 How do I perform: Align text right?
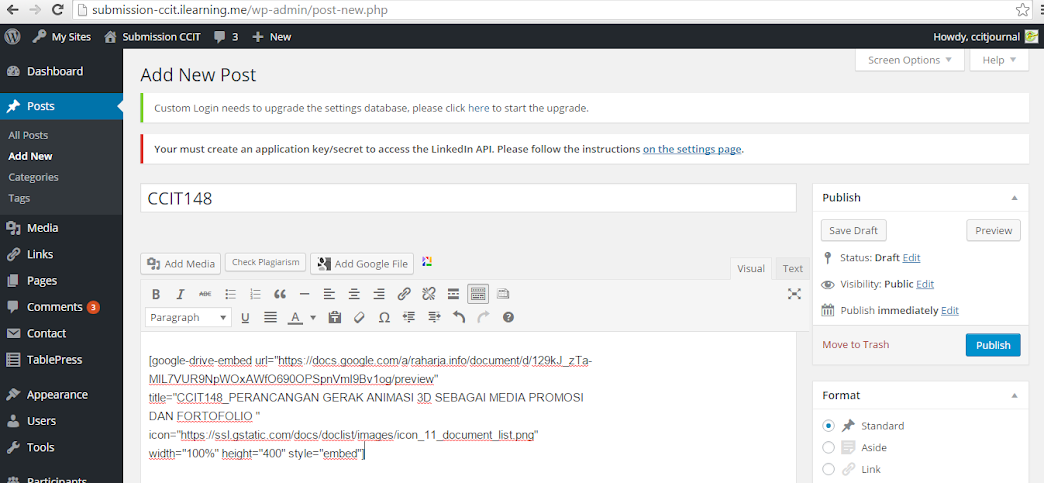click(379, 294)
